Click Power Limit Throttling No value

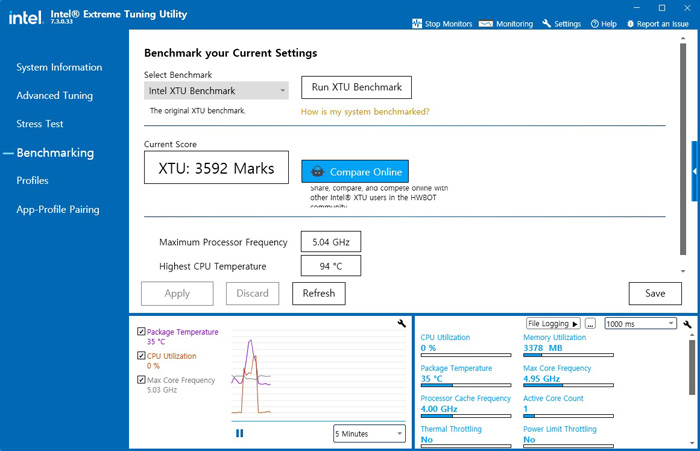529,439
